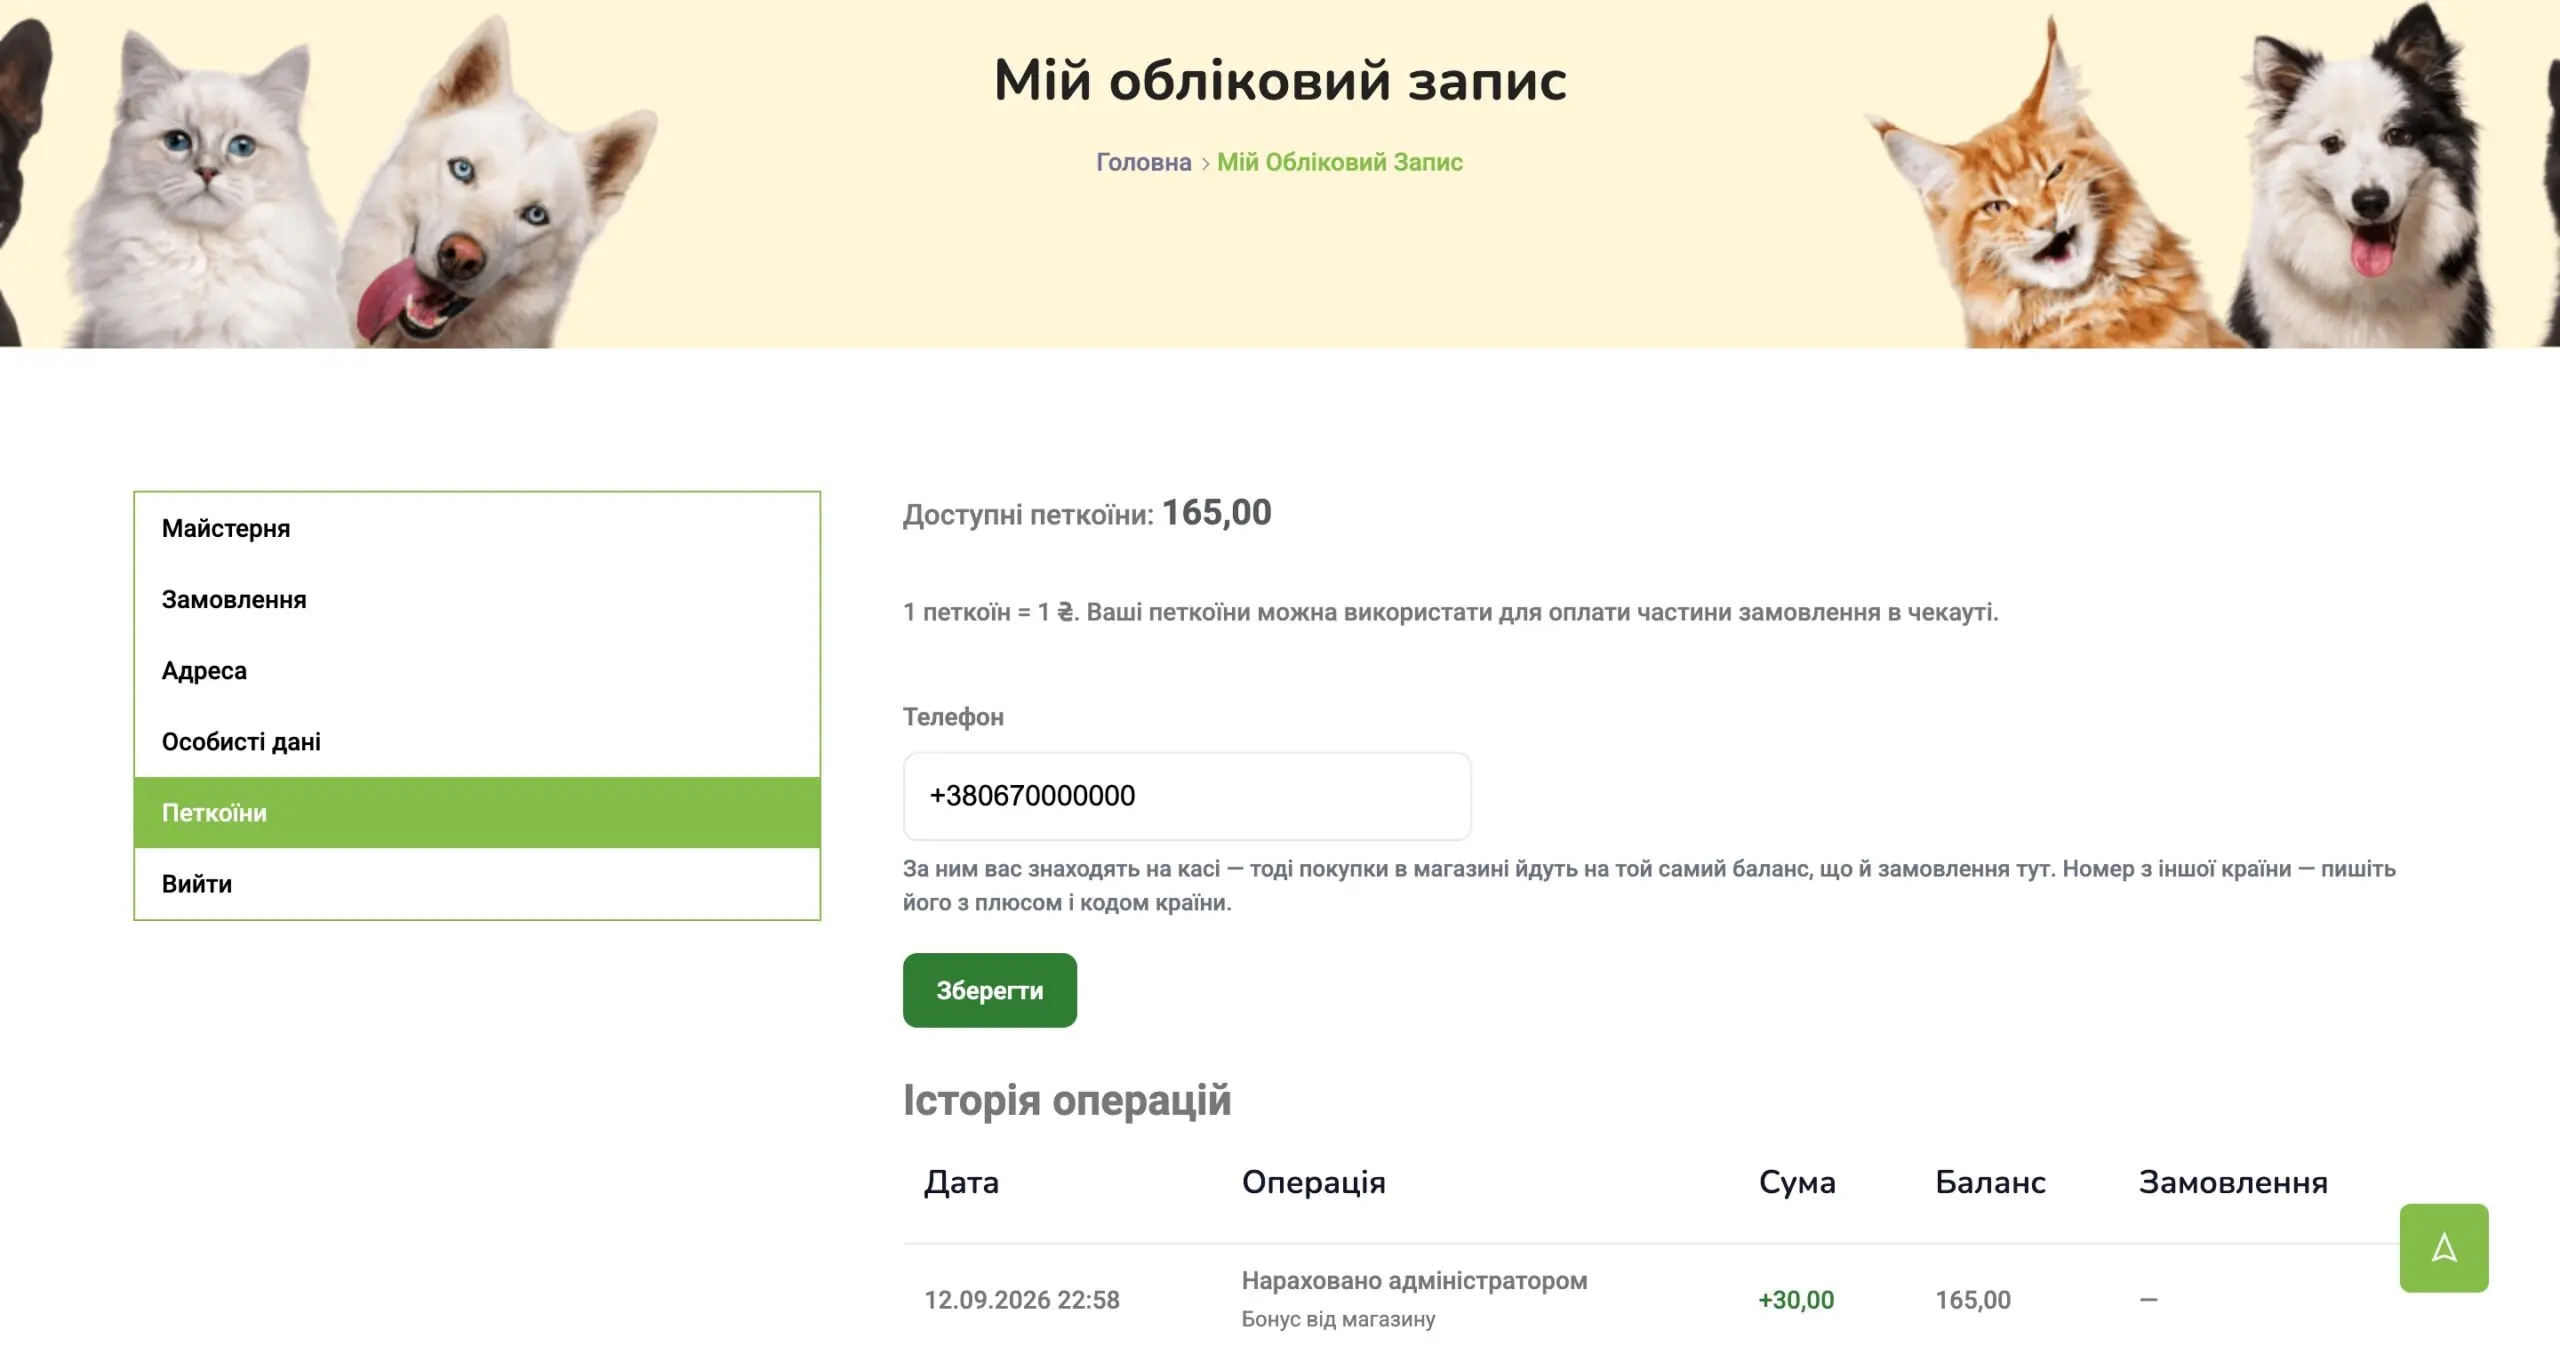Click Мій Обліковий Запис breadcrumb
Image resolution: width=2560 pixels, height=1346 pixels.
pos(1339,162)
